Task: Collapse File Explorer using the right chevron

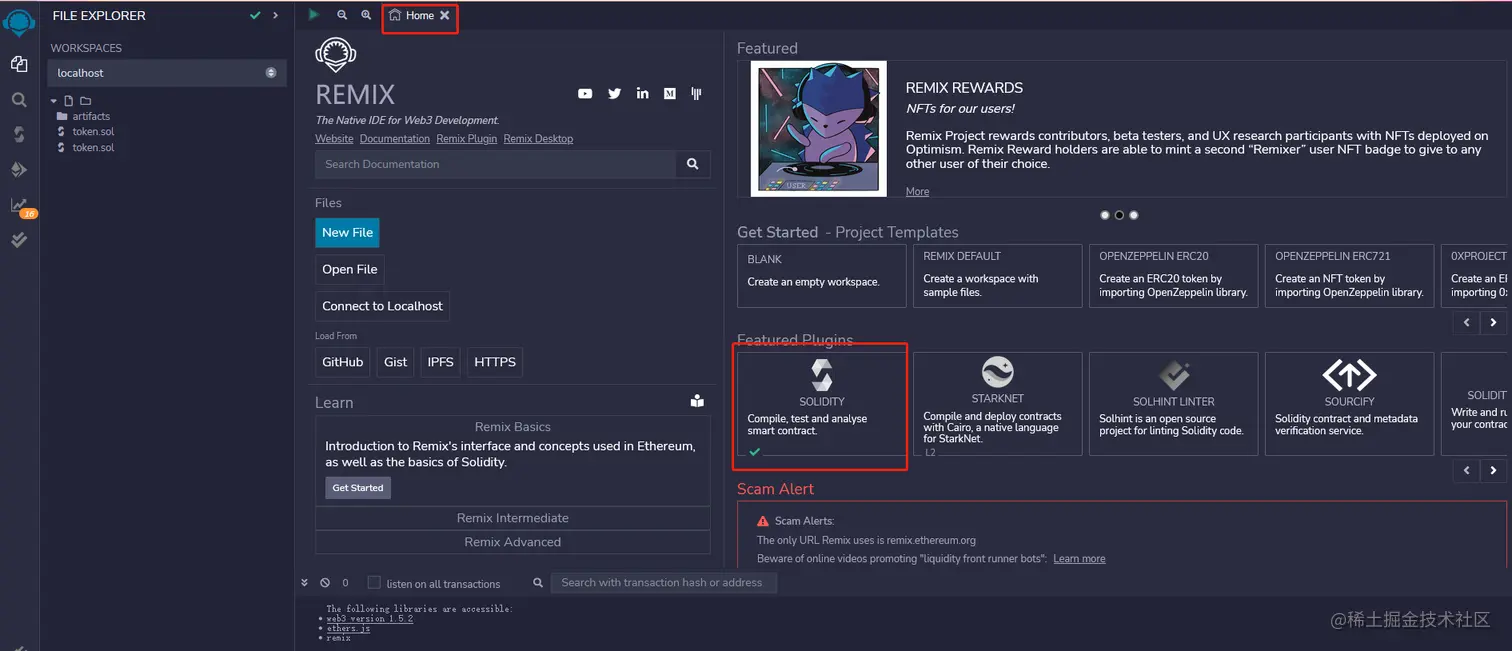Action: click(276, 15)
